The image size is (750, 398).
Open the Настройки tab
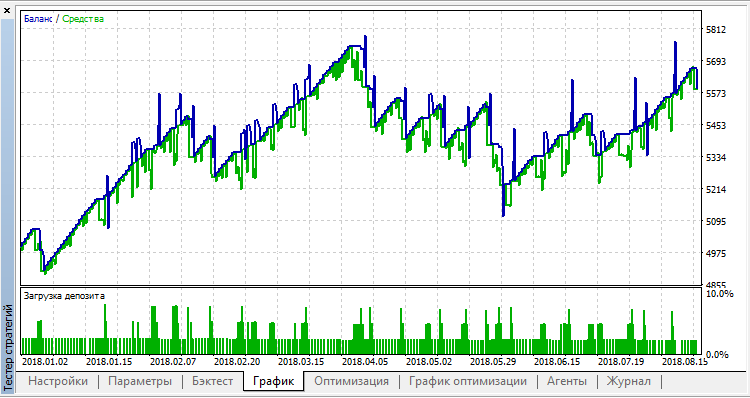(58, 381)
